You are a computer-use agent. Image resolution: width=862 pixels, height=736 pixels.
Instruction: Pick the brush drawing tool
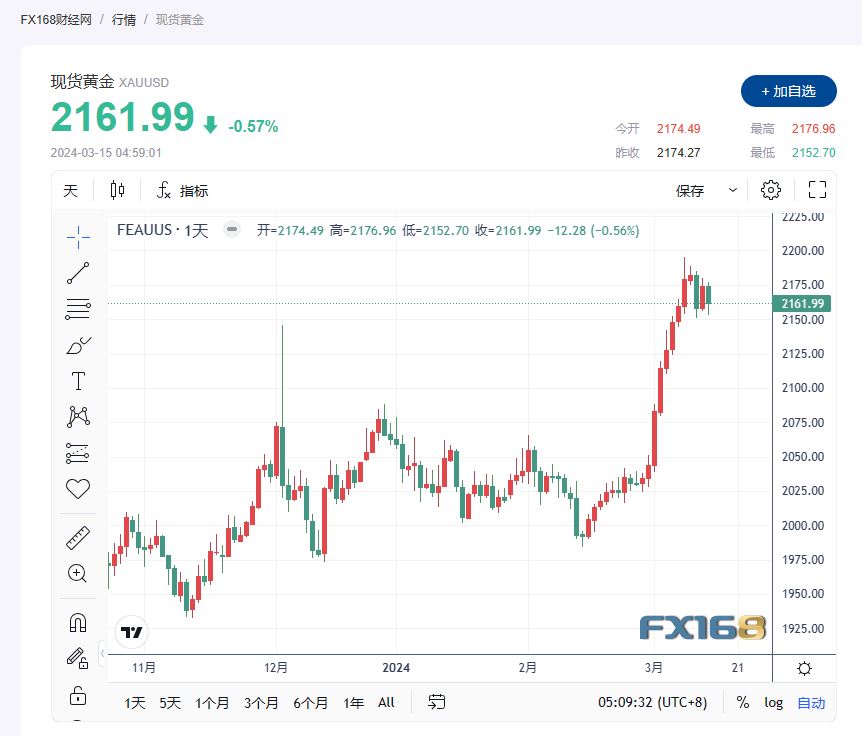pos(78,344)
